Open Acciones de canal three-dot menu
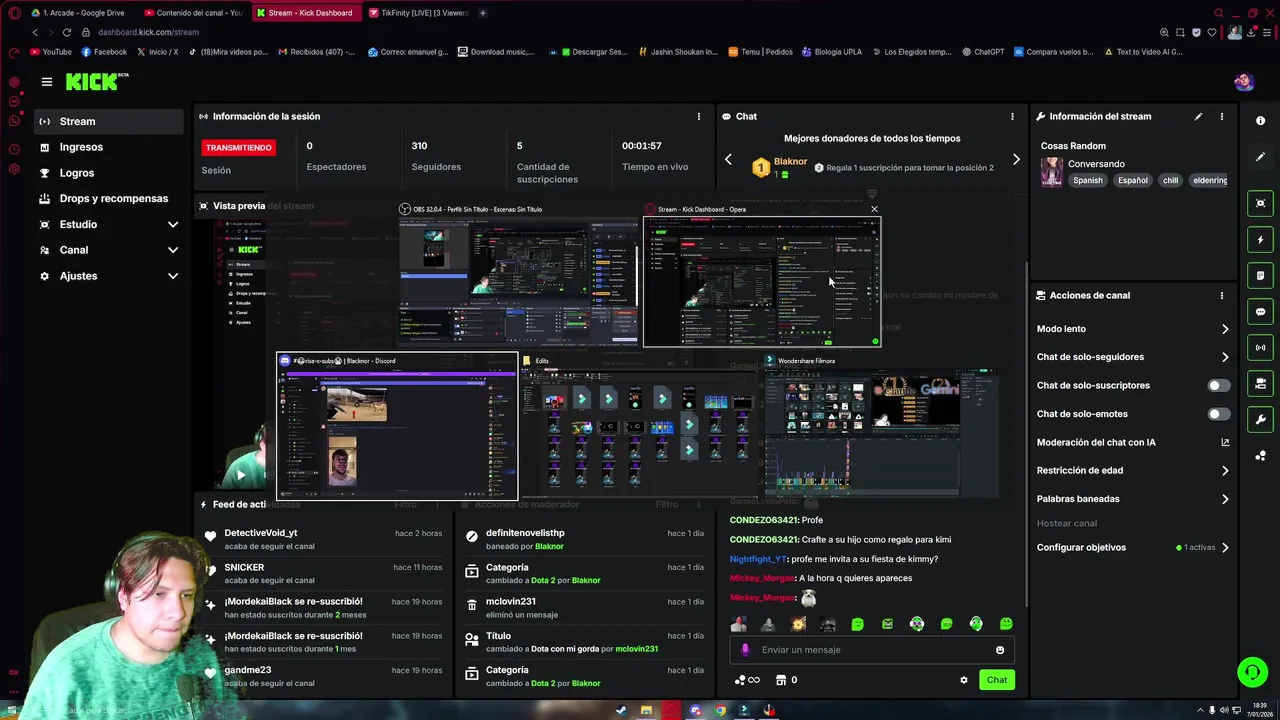 [x=1221, y=296]
